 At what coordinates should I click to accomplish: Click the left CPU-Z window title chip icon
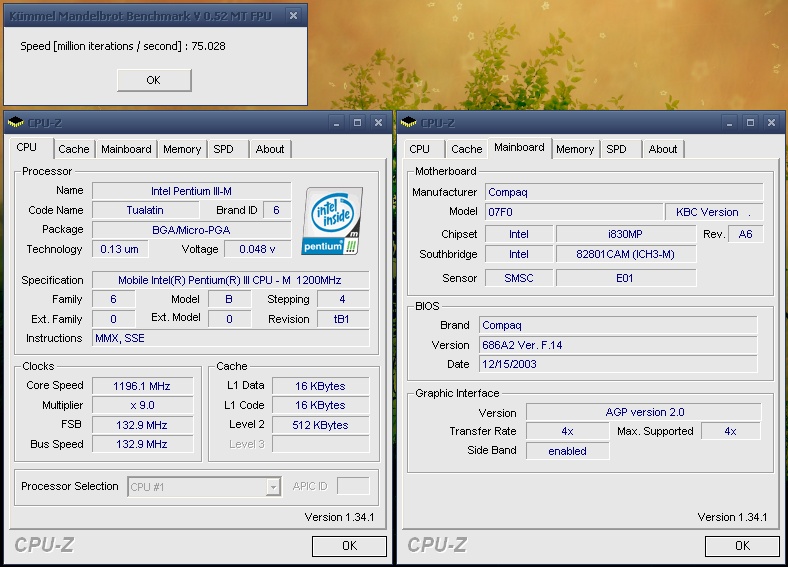(16, 122)
